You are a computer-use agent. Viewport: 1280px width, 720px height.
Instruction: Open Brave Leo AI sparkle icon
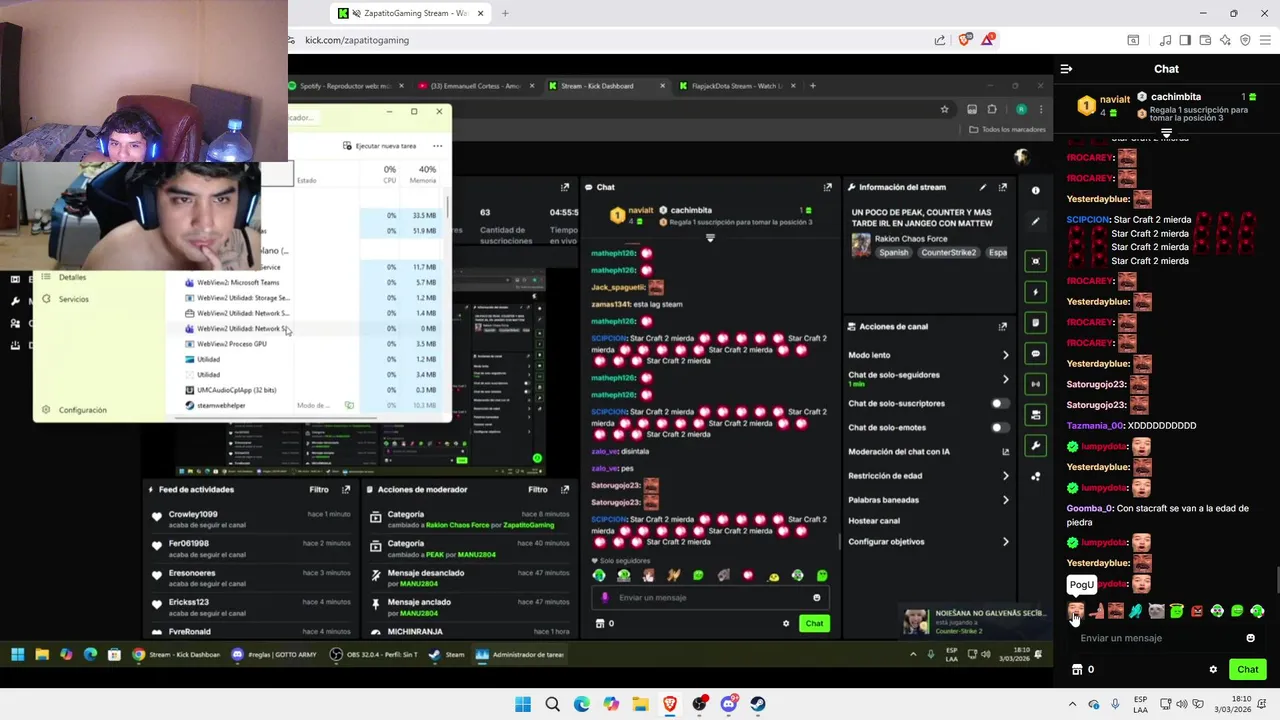pyautogui.click(x=1225, y=40)
